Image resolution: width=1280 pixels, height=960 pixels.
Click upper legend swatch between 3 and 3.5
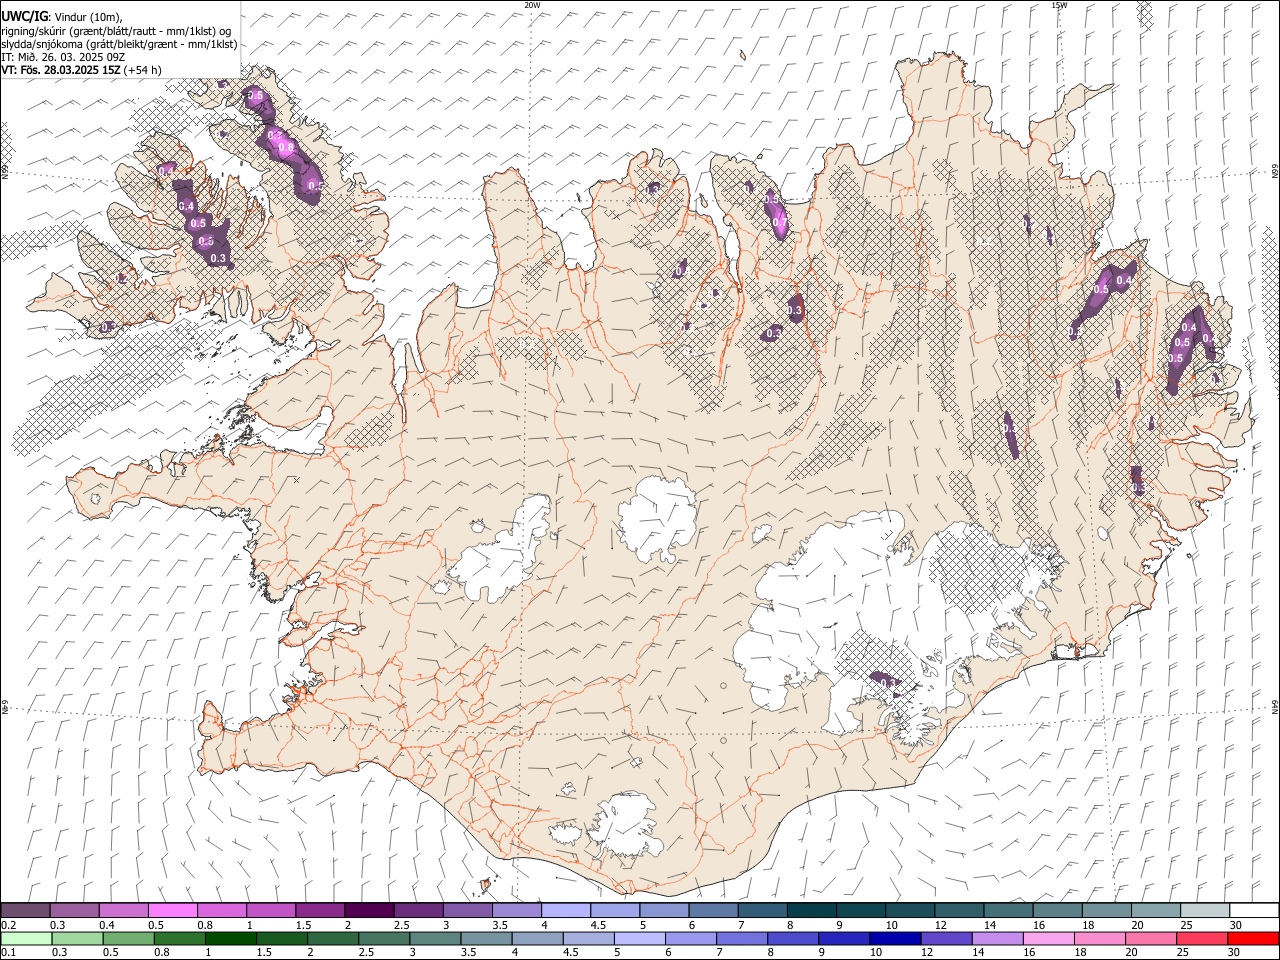click(x=466, y=911)
